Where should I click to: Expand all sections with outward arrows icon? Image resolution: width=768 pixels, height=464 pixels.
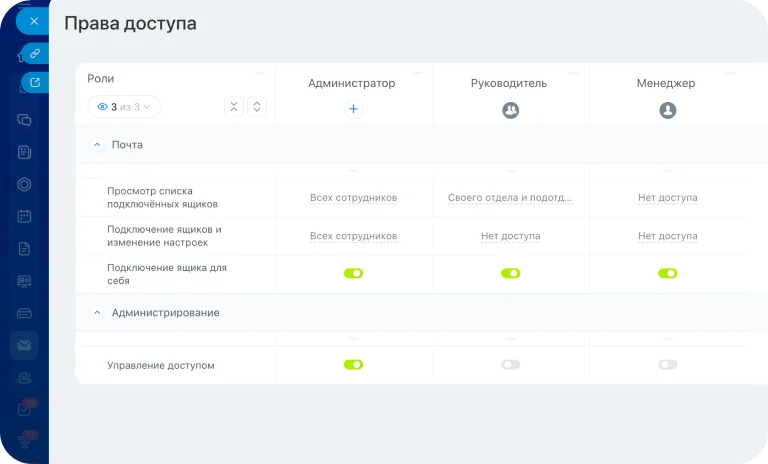pyautogui.click(x=257, y=107)
